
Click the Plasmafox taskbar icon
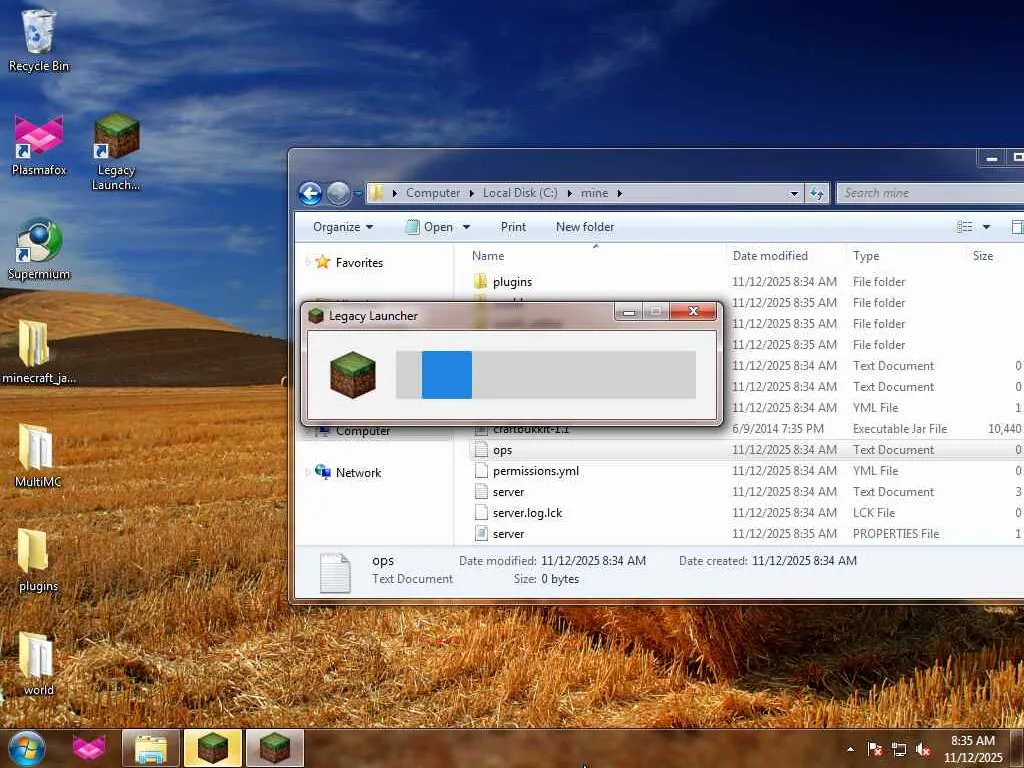[x=89, y=748]
